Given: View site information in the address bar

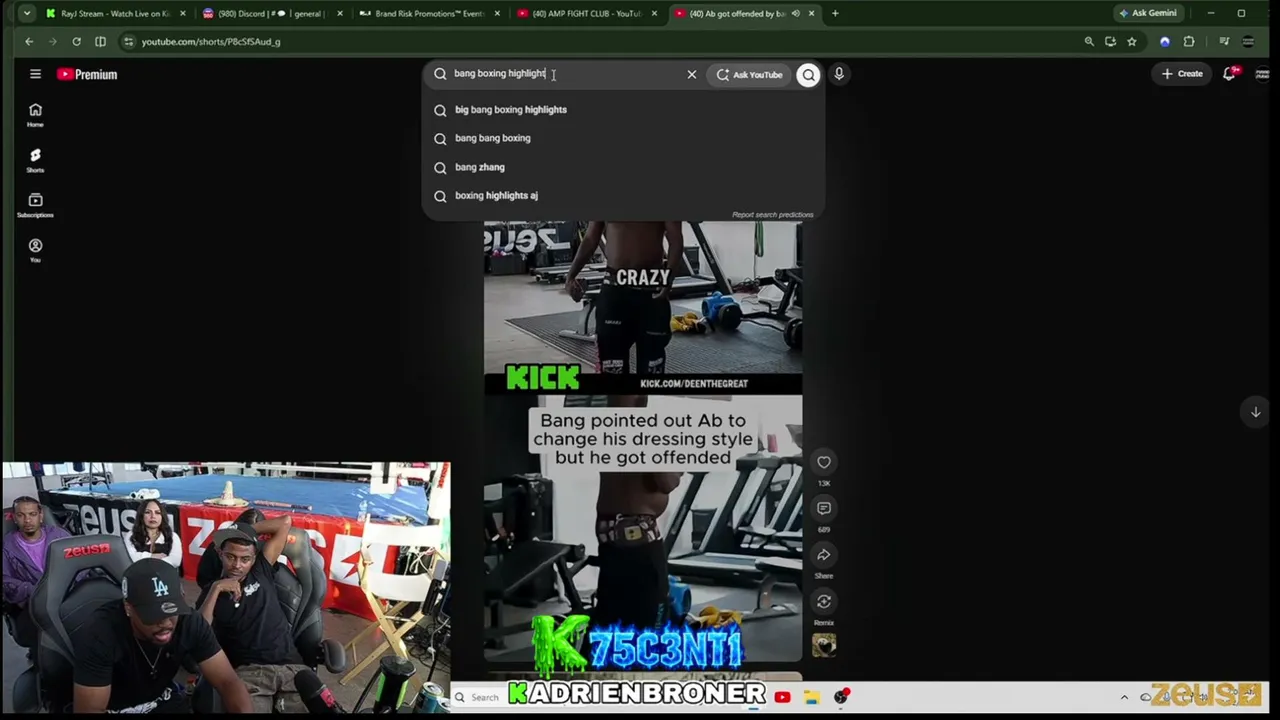Looking at the screenshot, I should click(x=128, y=41).
